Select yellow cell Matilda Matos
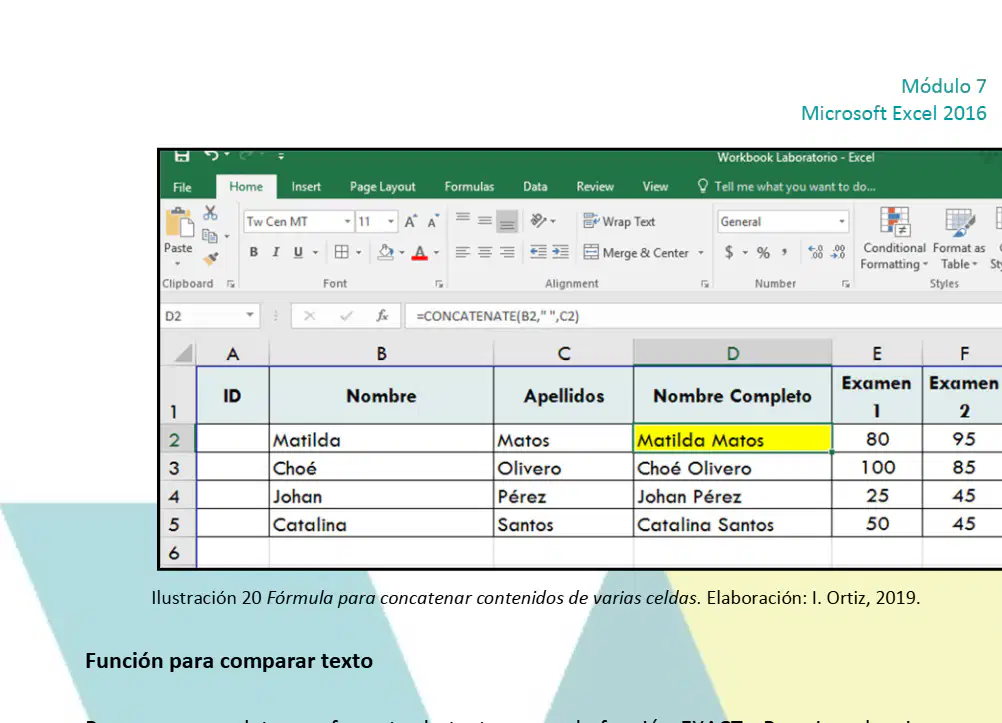Viewport: 1002px width, 723px height. (732, 439)
